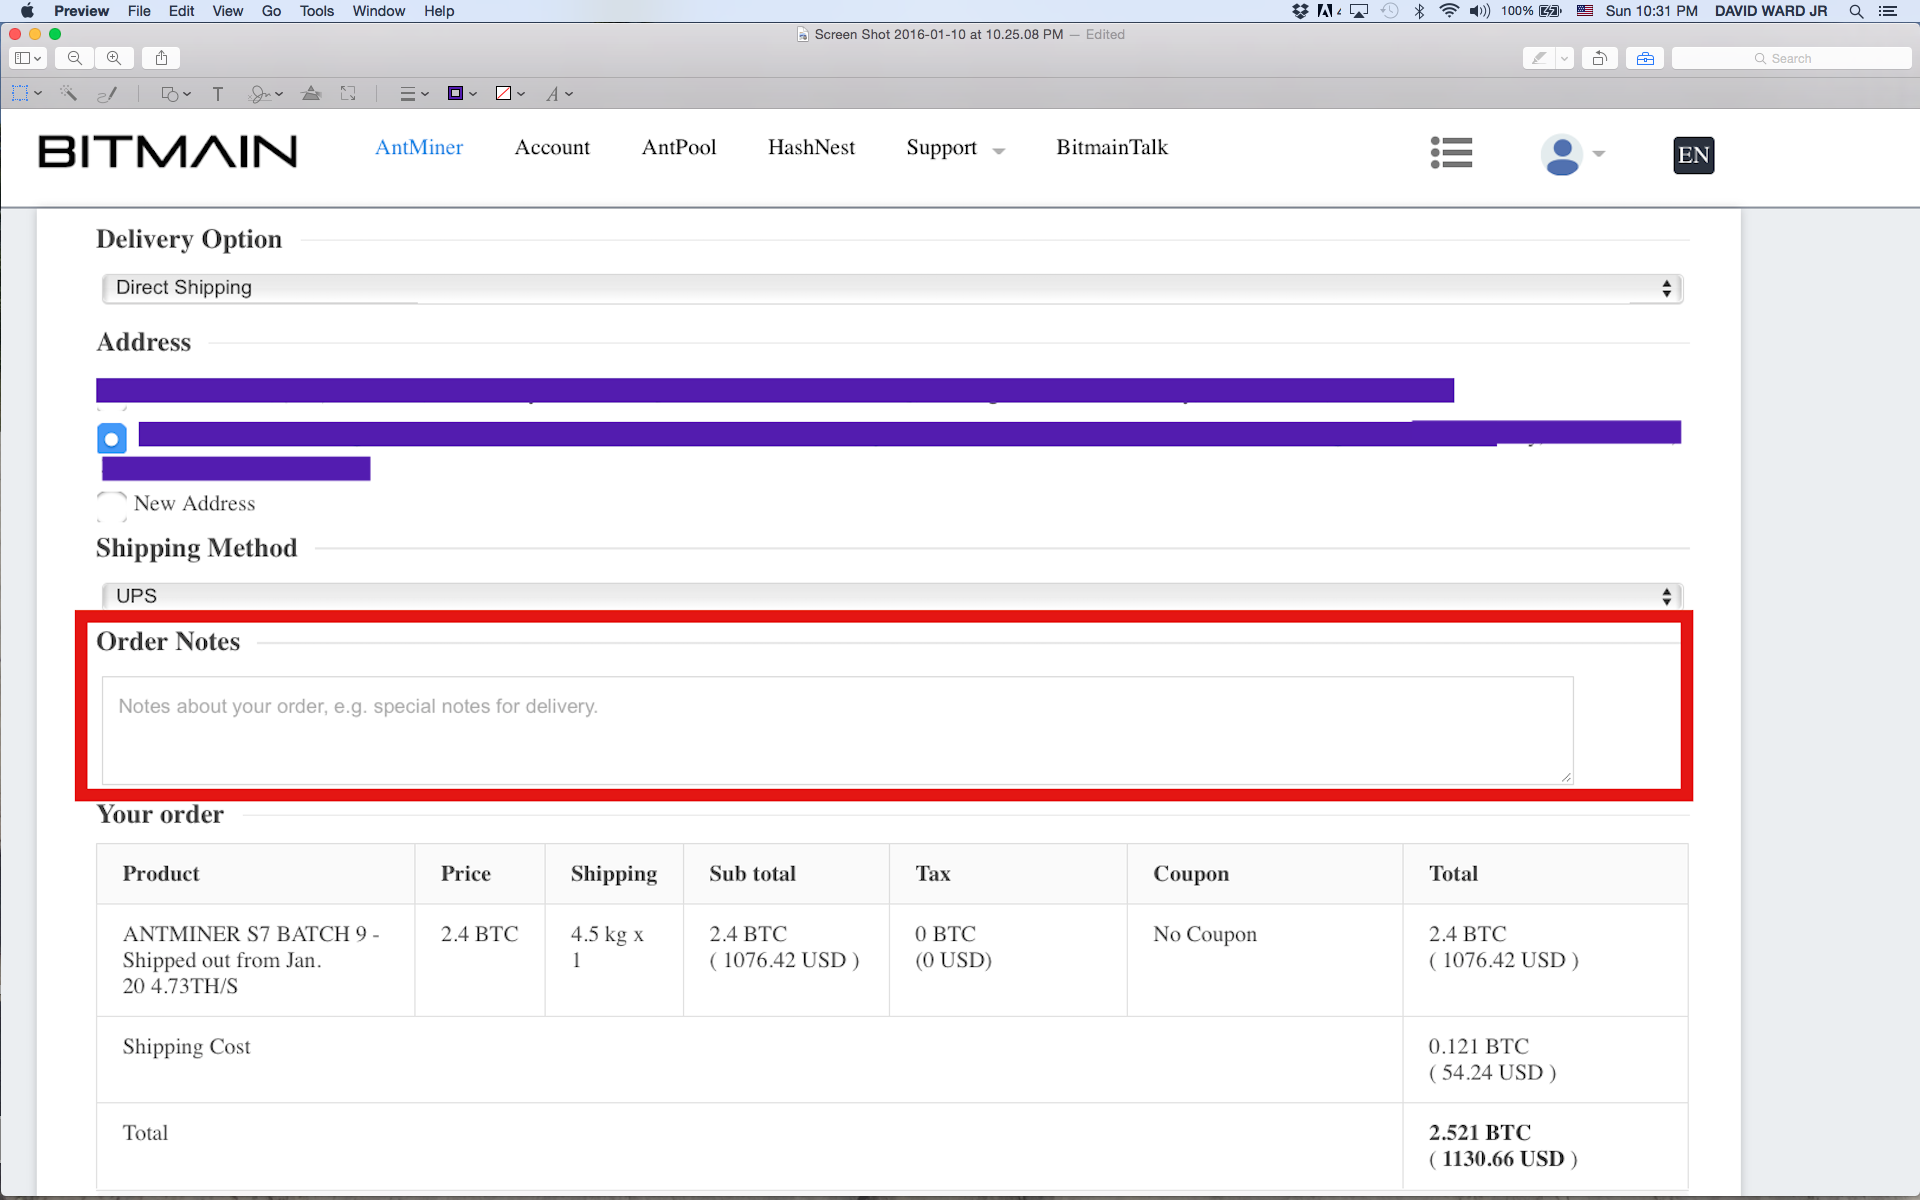Click the "ANTMINER S7 BATCH 9" product cell
1920x1200 pixels.
(255, 960)
